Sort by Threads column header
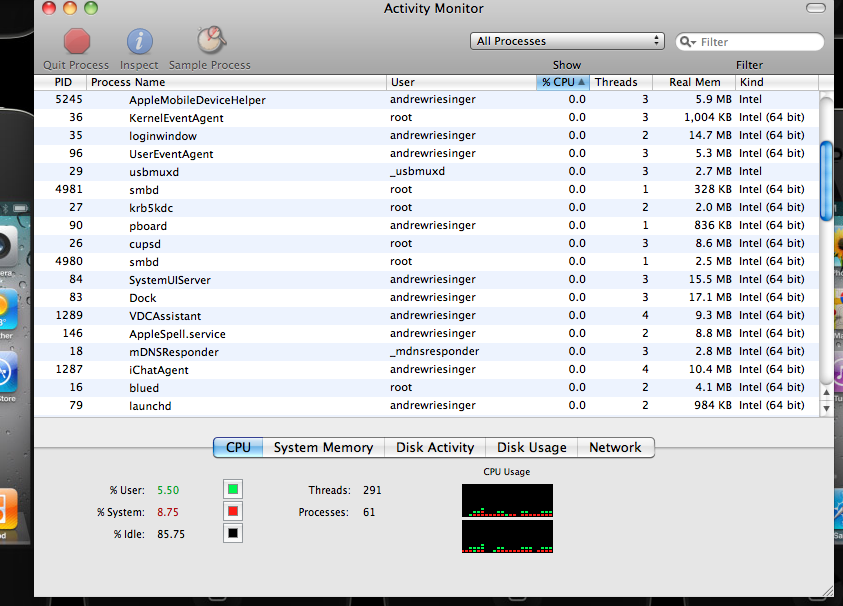This screenshot has height=606, width=843. coord(621,82)
